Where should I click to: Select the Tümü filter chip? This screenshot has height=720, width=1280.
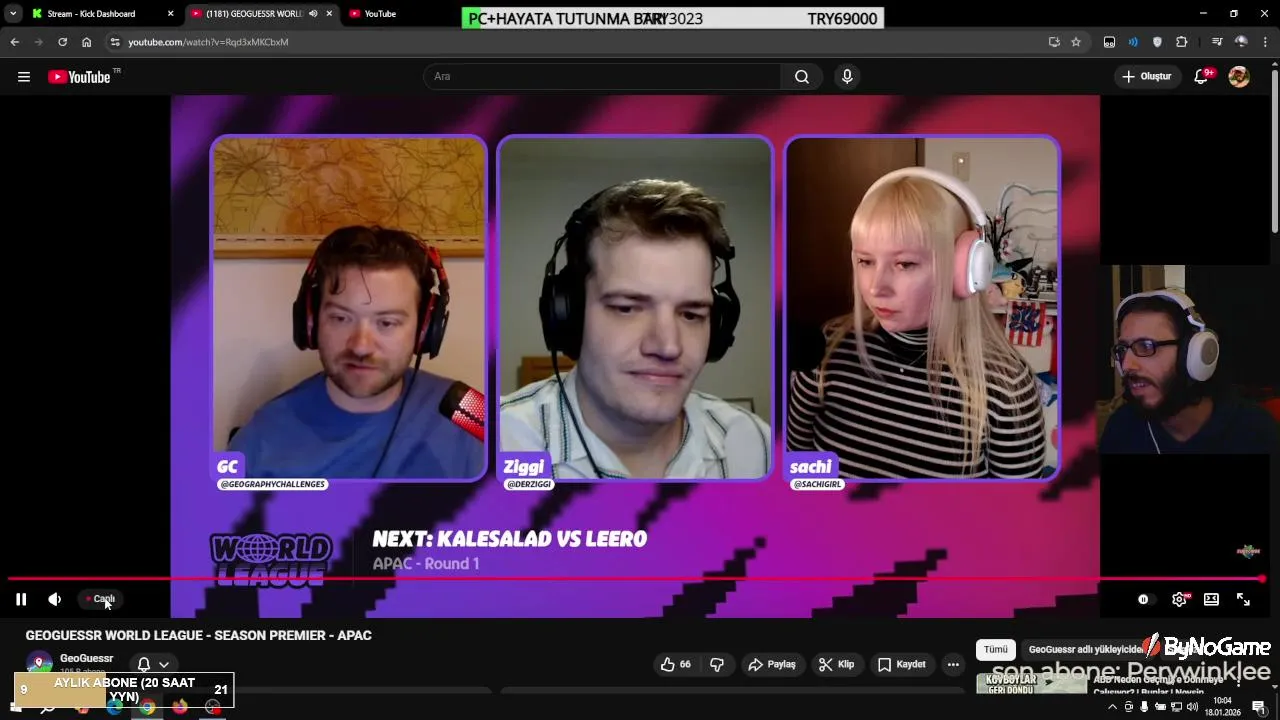click(996, 649)
